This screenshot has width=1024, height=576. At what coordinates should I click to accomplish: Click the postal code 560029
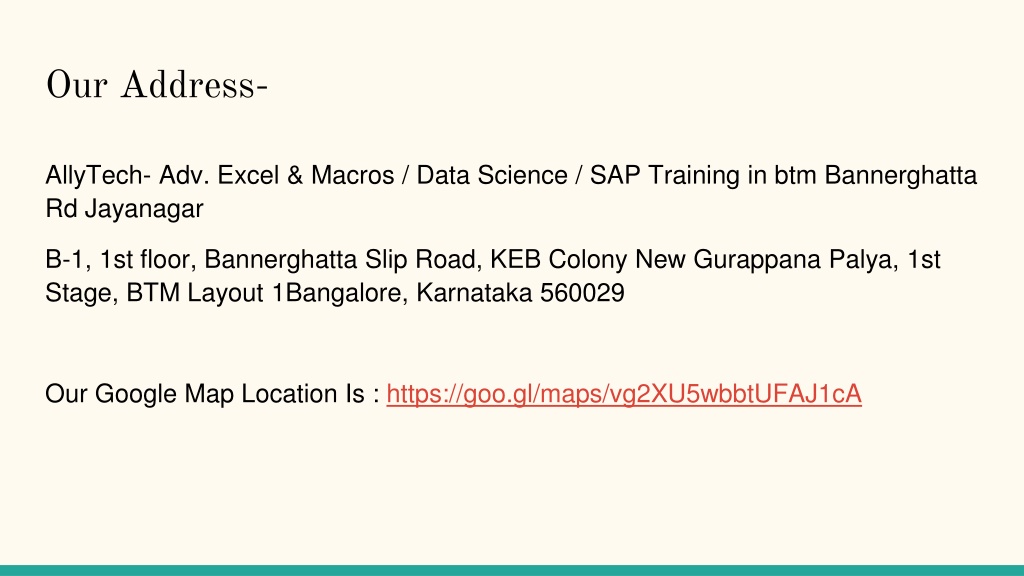pos(582,293)
